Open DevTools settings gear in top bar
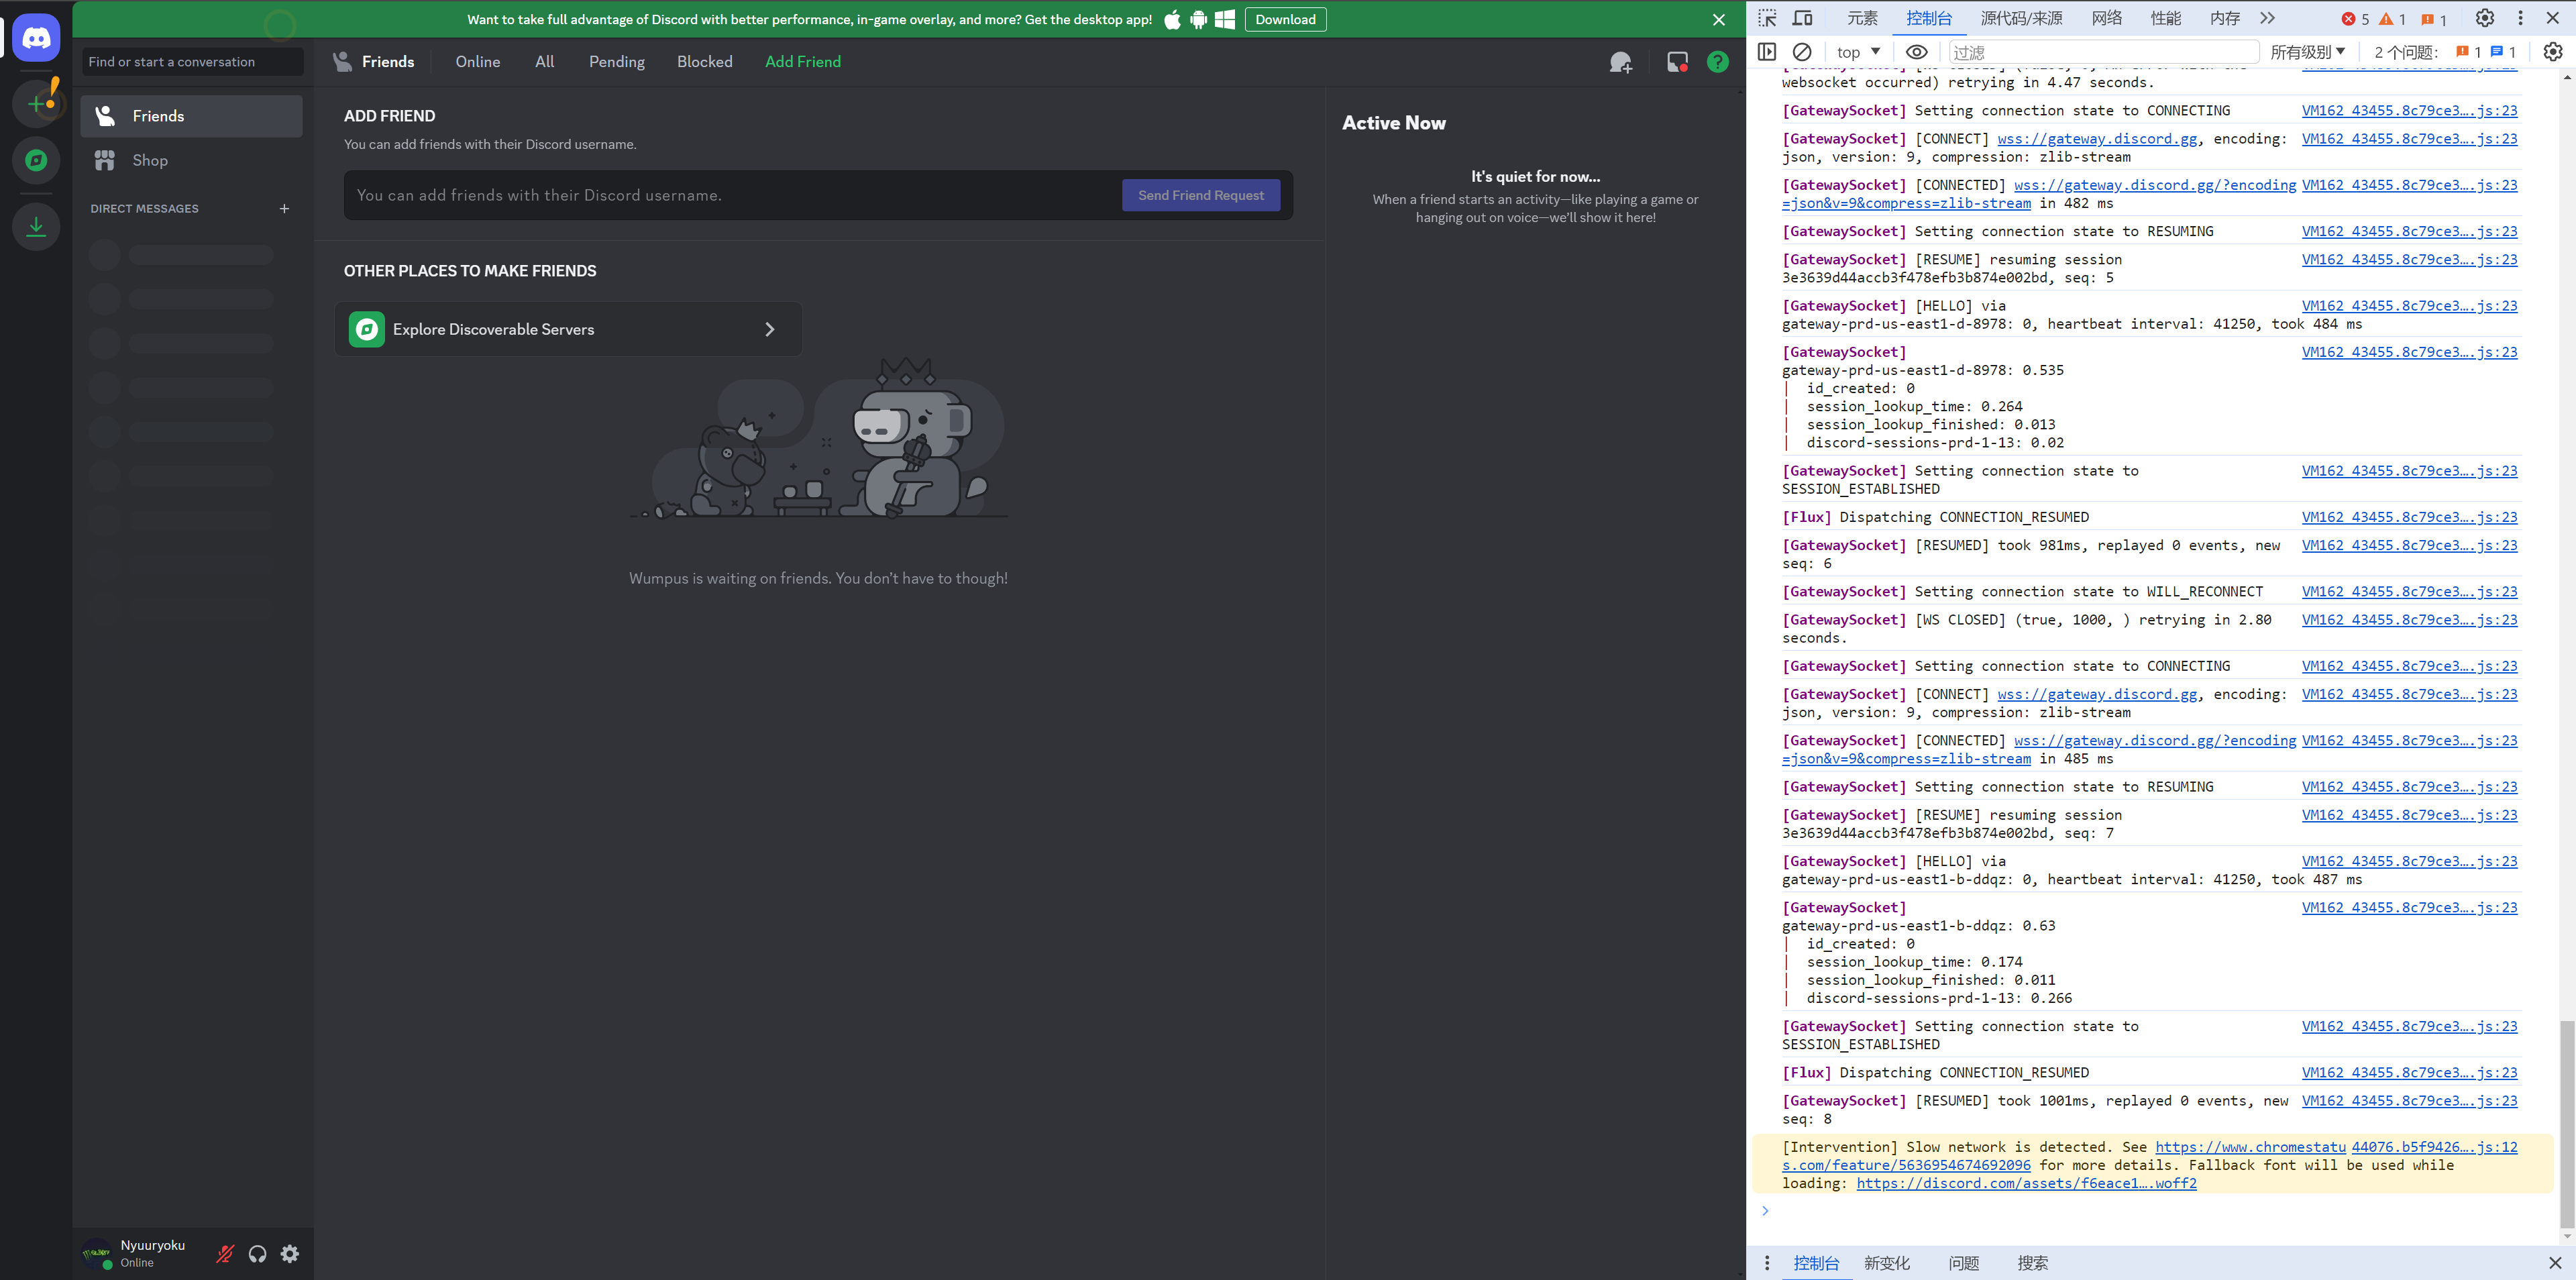The width and height of the screenshot is (2576, 1280). (2485, 18)
